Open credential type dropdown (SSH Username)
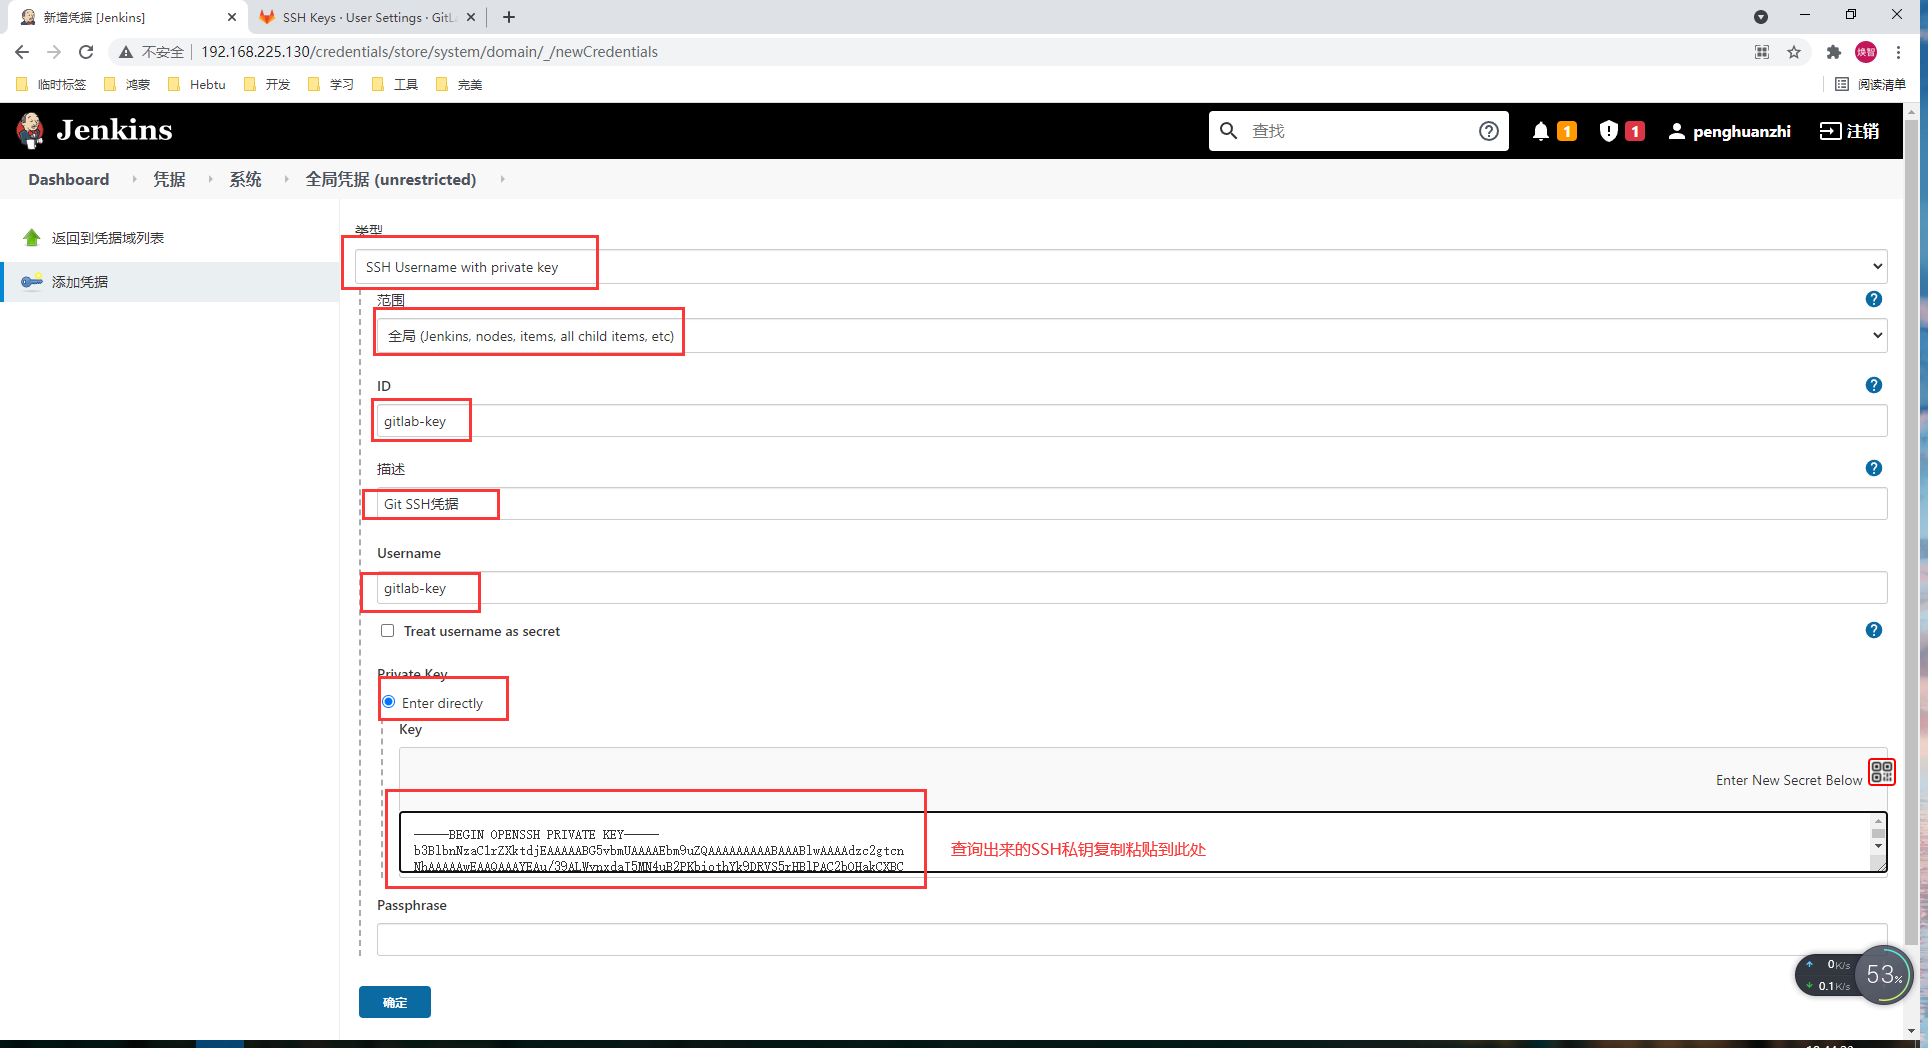Viewport: 1928px width, 1048px height. pos(1121,267)
